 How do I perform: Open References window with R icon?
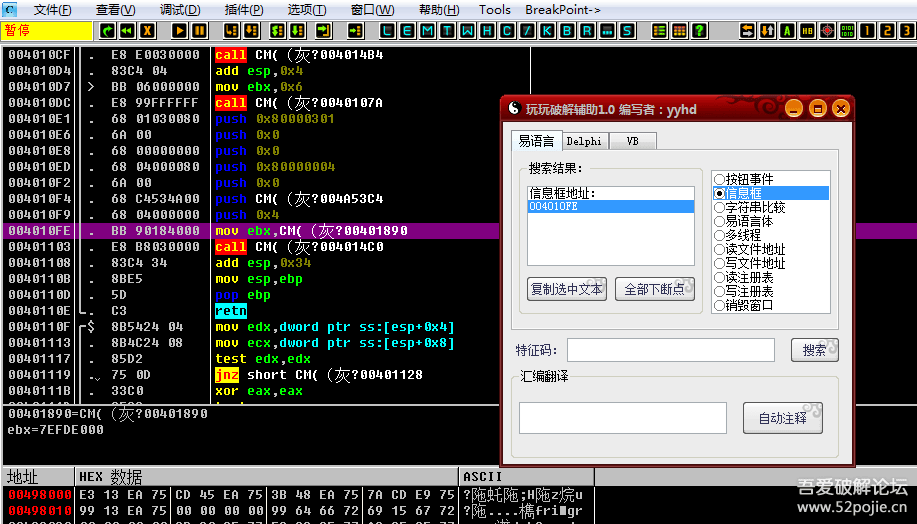pyautogui.click(x=587, y=30)
